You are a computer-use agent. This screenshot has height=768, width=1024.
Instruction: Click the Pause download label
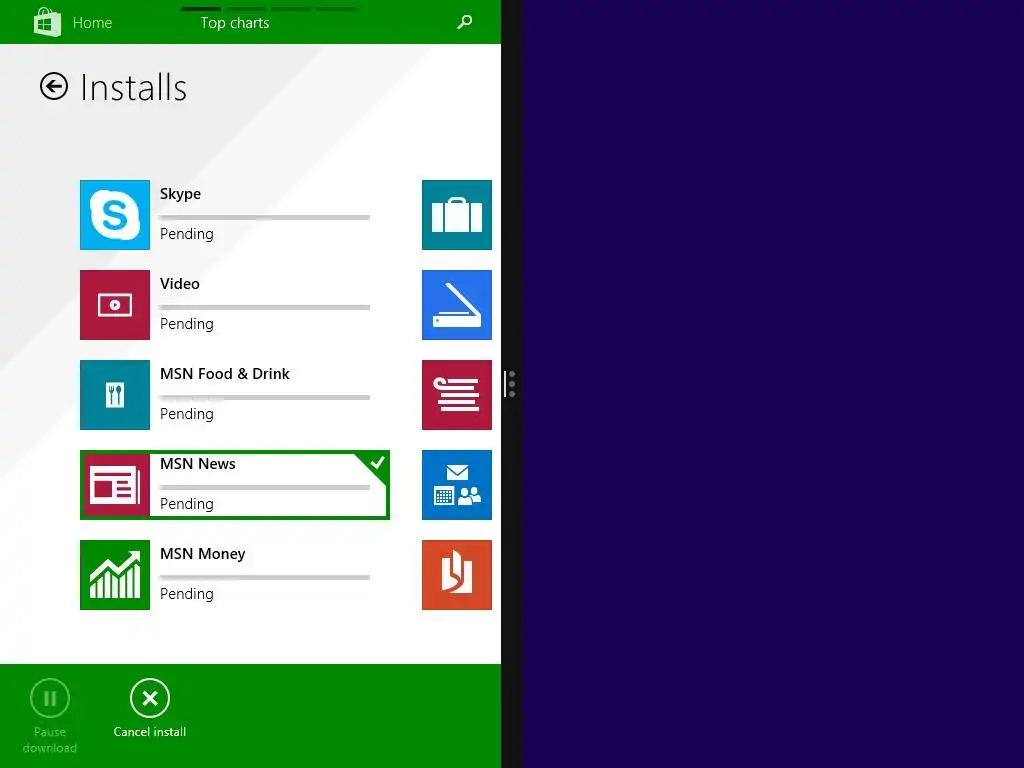(50, 740)
